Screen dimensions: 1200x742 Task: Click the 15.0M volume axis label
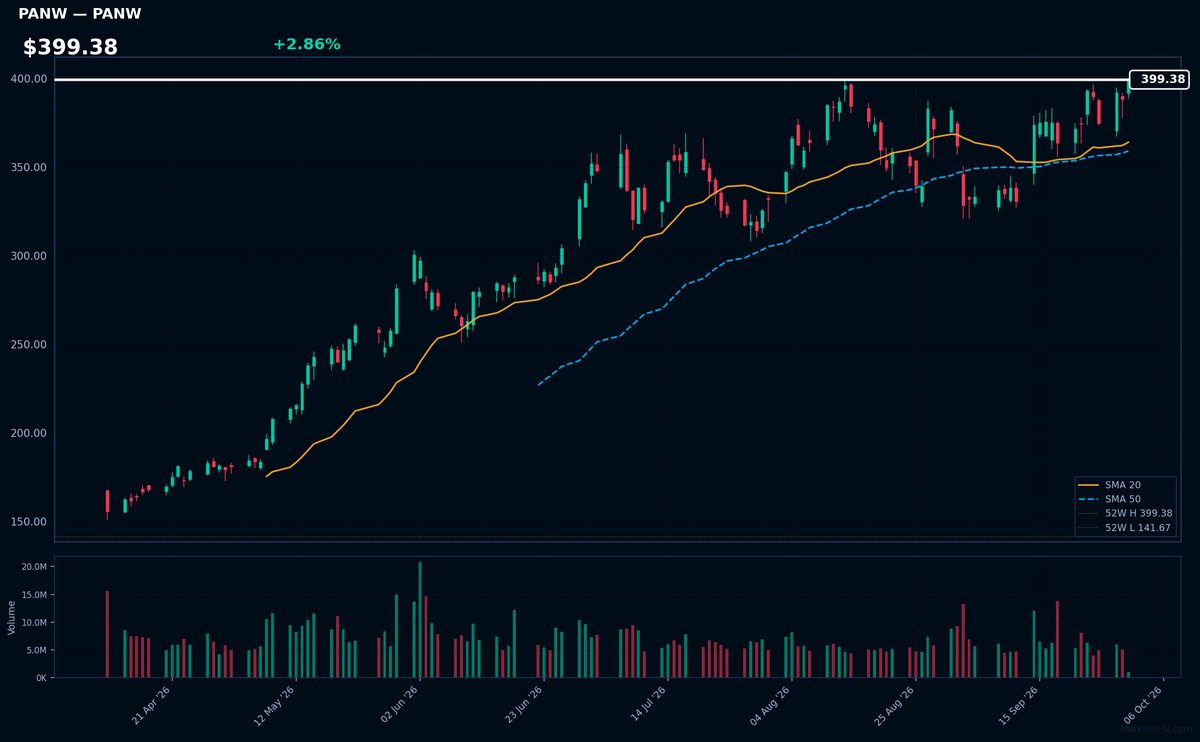34,595
